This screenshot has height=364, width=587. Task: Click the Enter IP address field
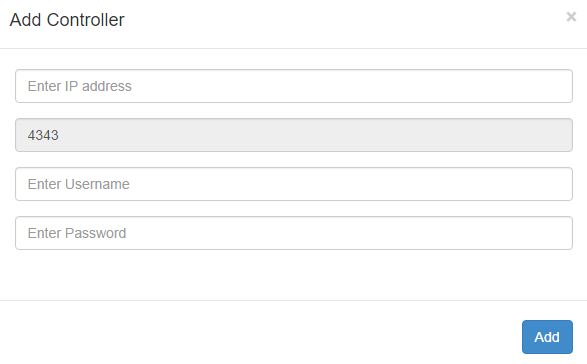coord(294,86)
